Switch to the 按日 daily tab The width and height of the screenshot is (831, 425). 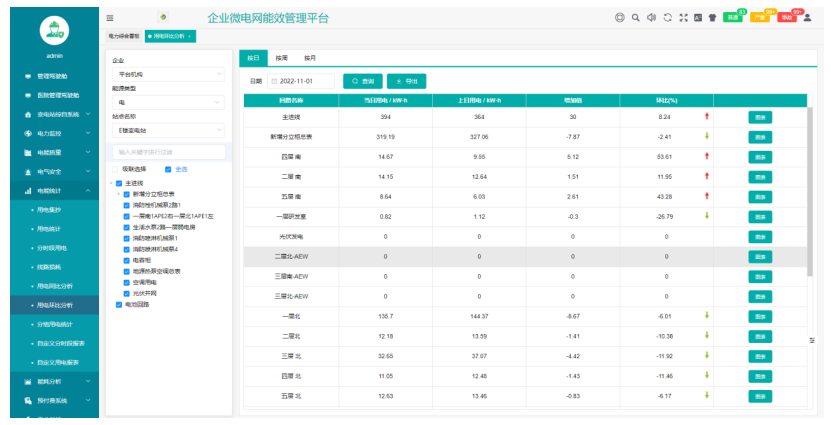(x=253, y=58)
